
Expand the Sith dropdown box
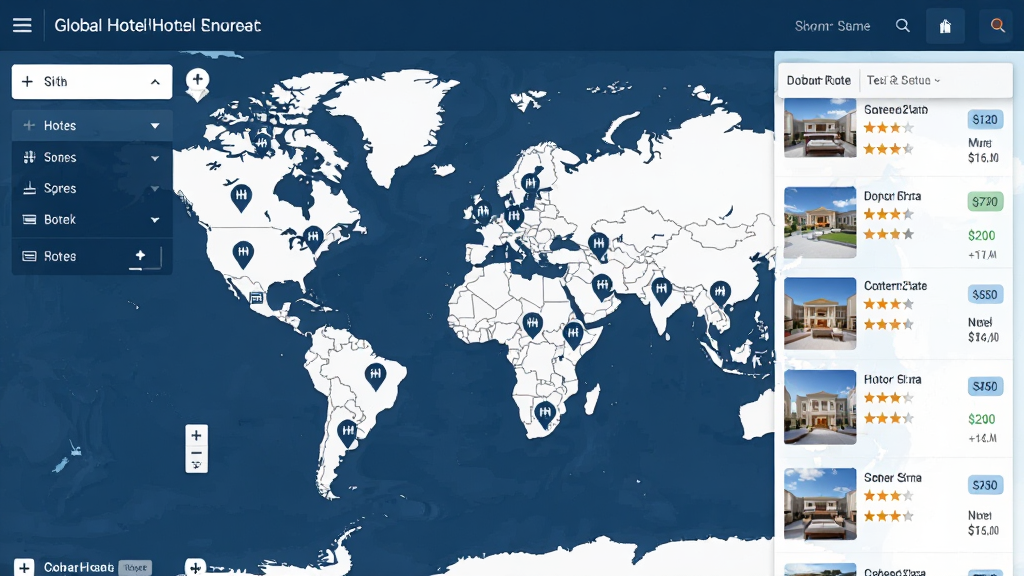(92, 82)
